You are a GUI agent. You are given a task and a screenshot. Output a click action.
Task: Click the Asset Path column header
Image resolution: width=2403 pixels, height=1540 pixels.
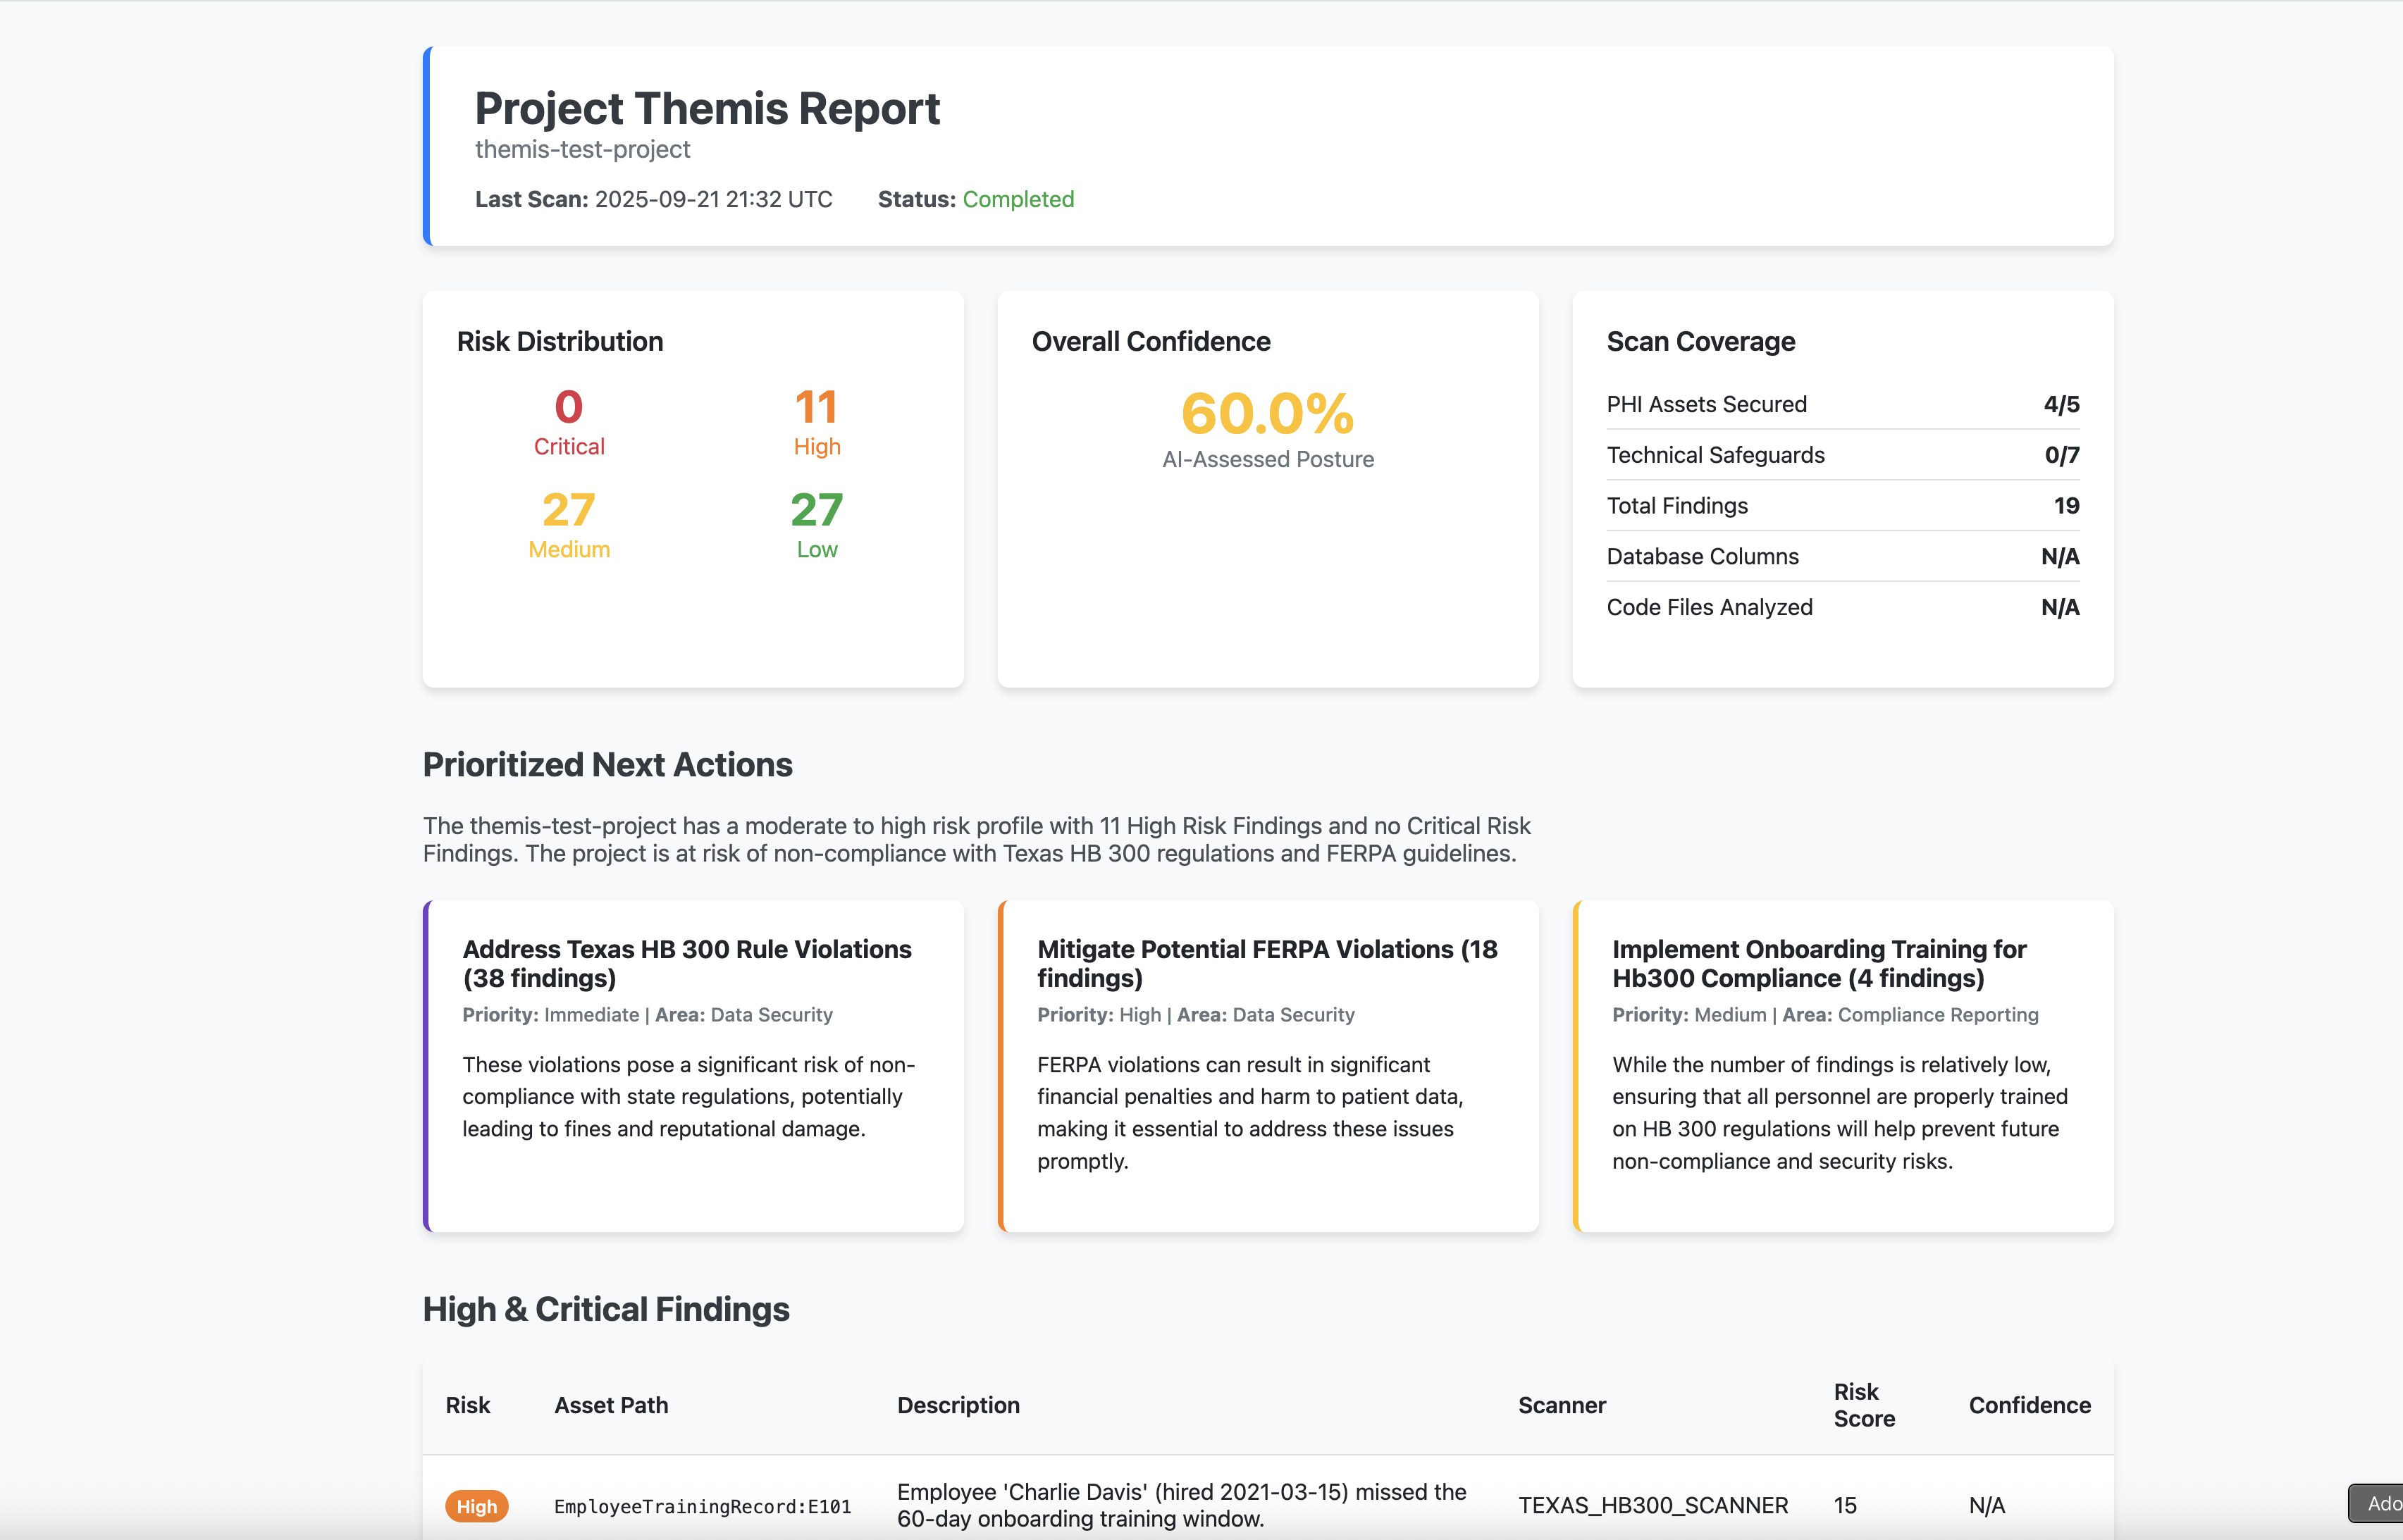tap(611, 1405)
